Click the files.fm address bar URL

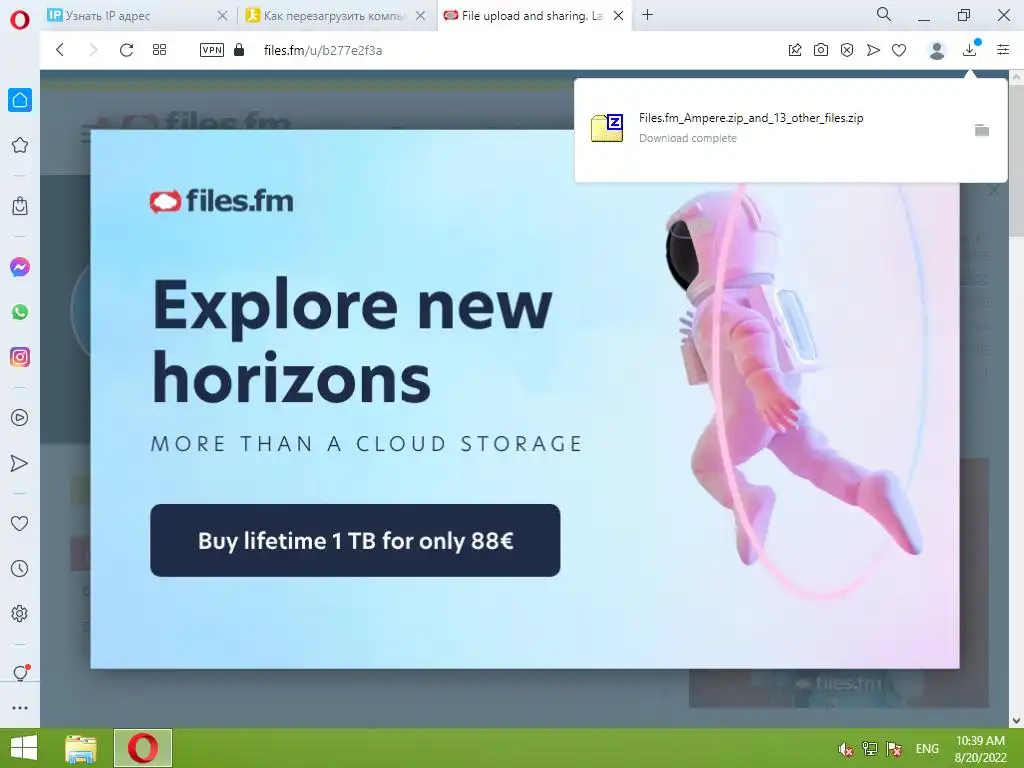coord(323,50)
